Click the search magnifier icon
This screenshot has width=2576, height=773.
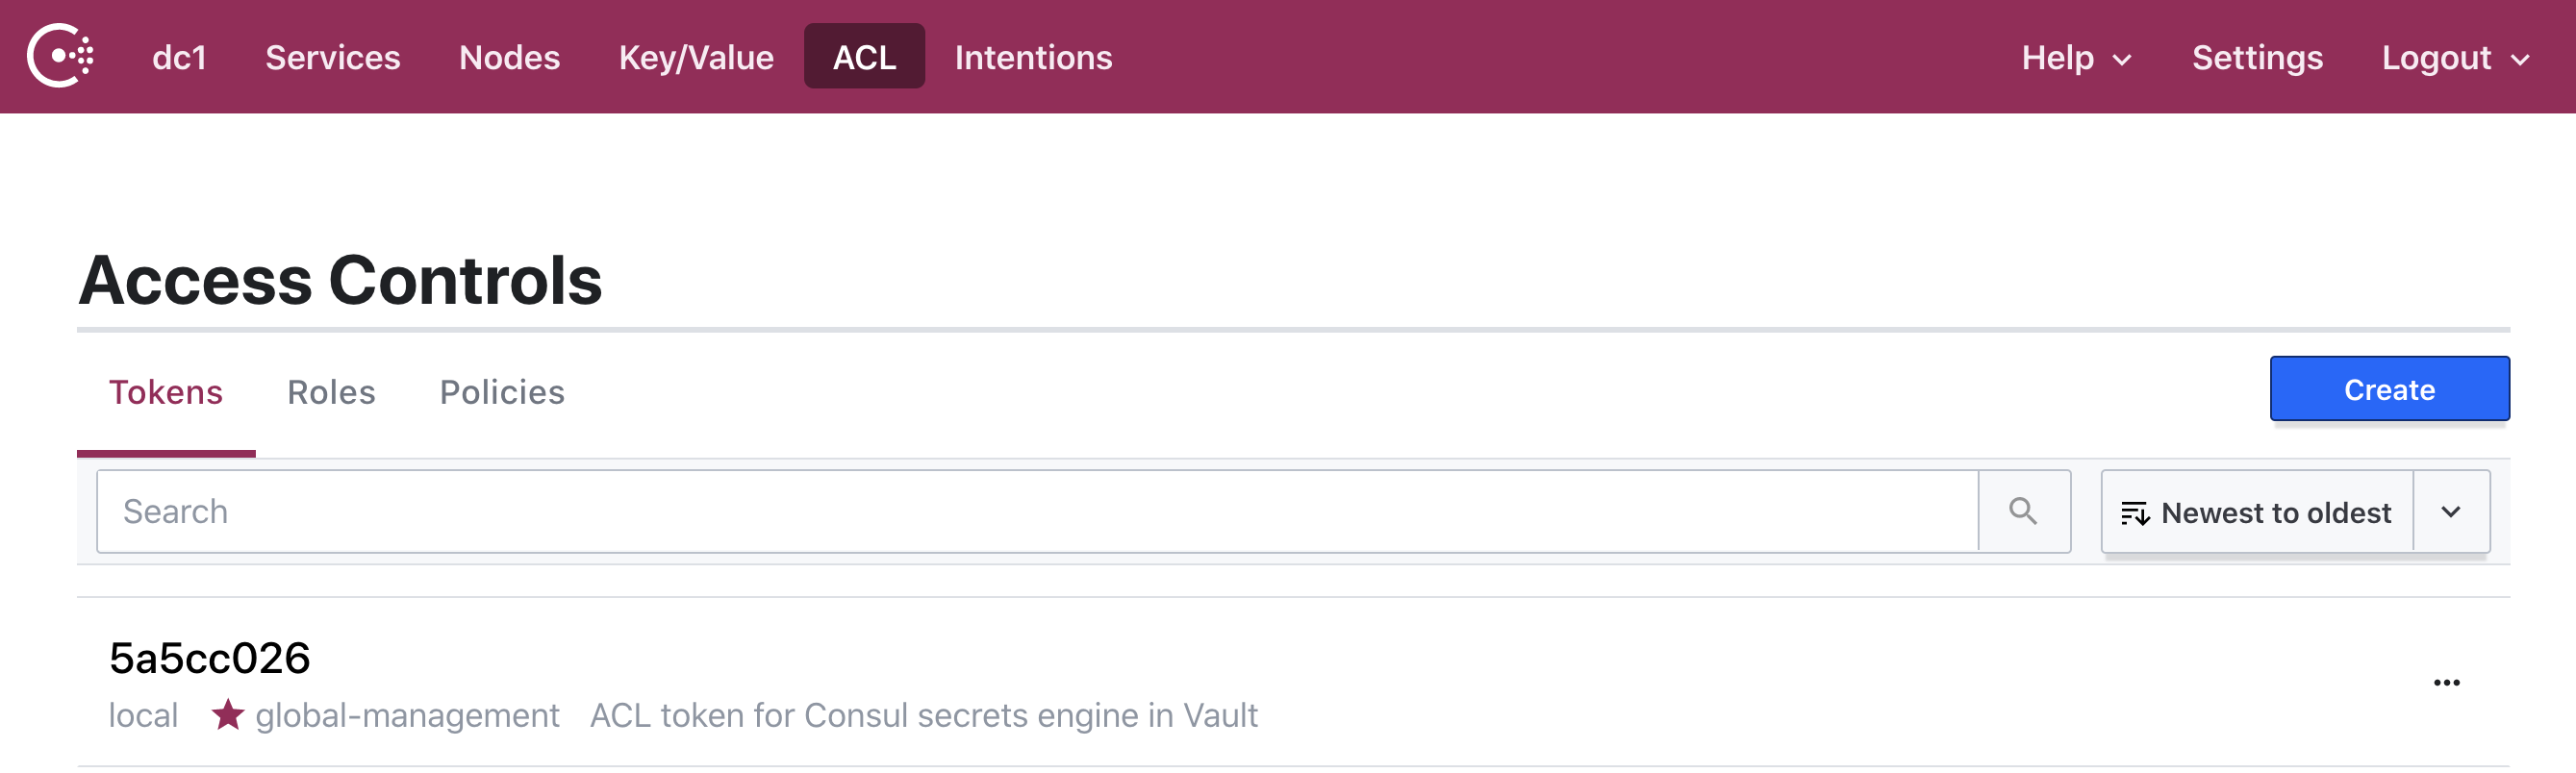[2023, 511]
